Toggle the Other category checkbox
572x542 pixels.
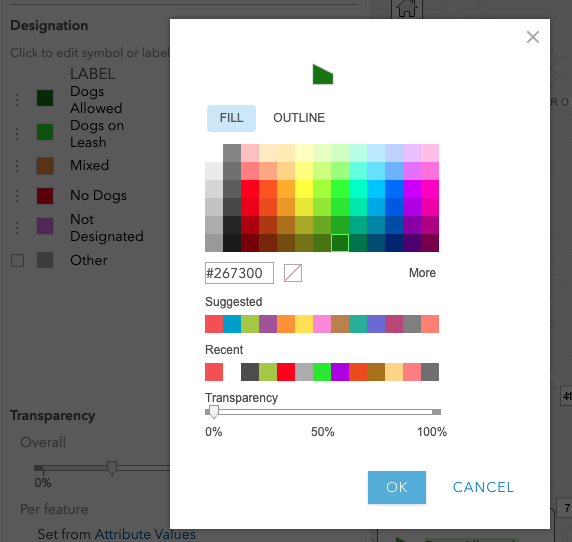18,261
